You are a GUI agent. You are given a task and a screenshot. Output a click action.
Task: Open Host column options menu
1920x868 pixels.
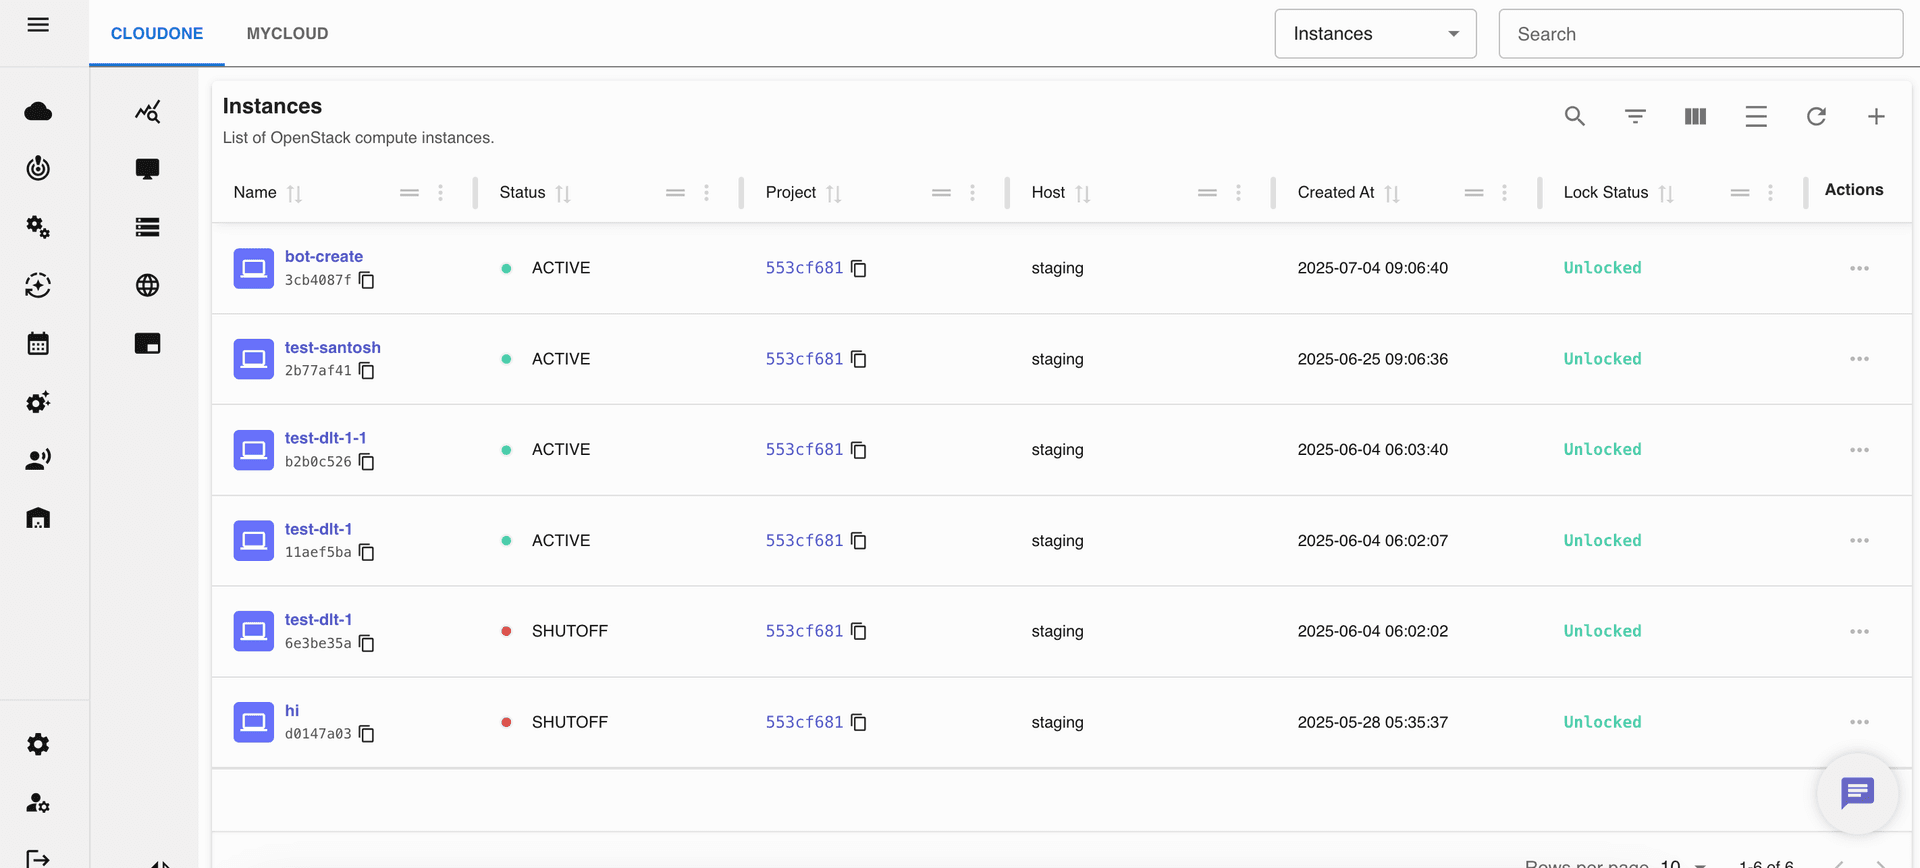coord(1238,192)
